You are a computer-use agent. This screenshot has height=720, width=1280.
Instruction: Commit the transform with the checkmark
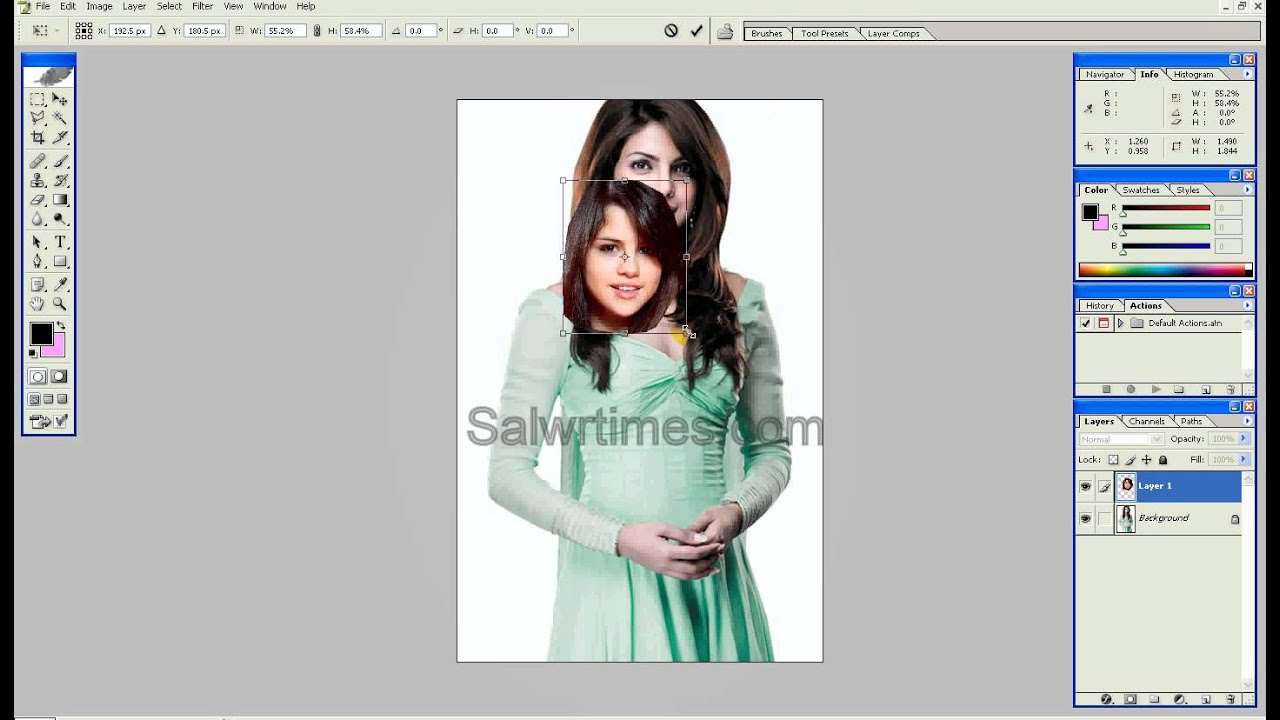coord(697,31)
